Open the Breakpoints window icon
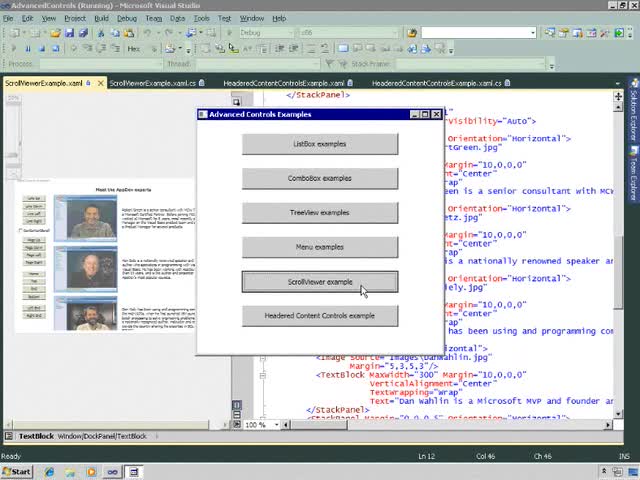The width and height of the screenshot is (640, 480). pos(170,49)
